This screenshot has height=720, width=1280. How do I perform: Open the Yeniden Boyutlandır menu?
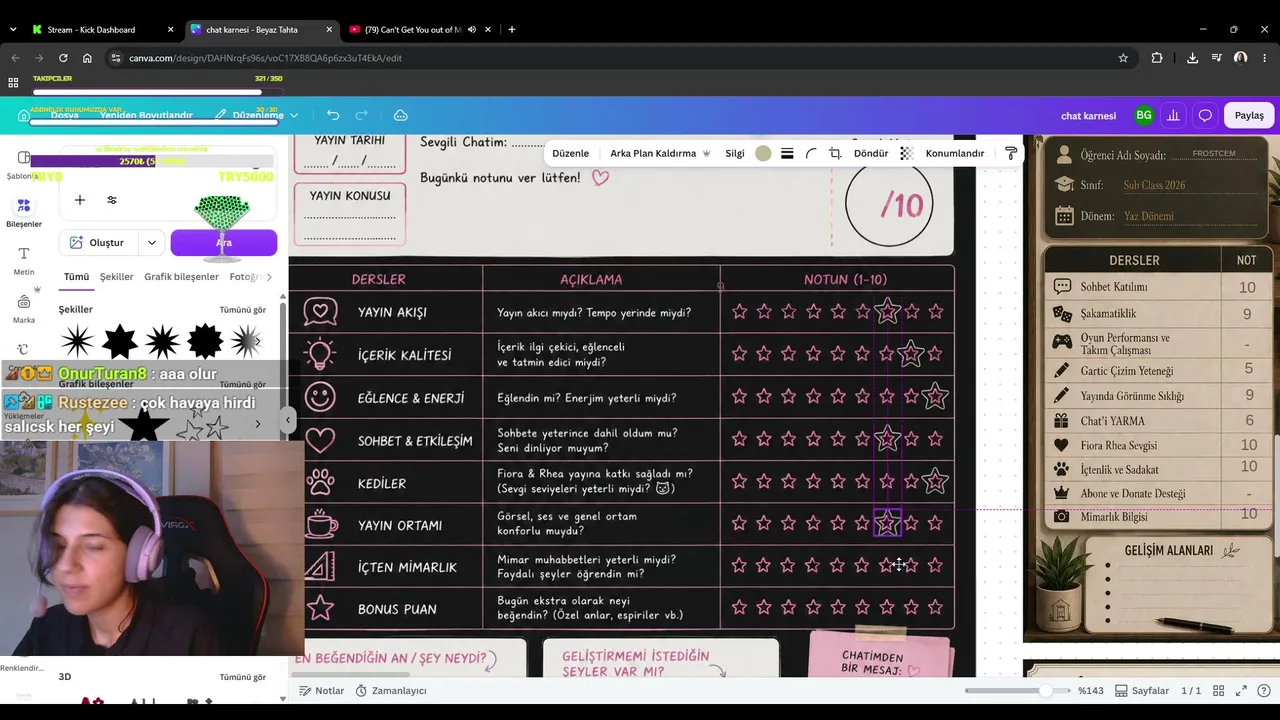click(x=146, y=115)
